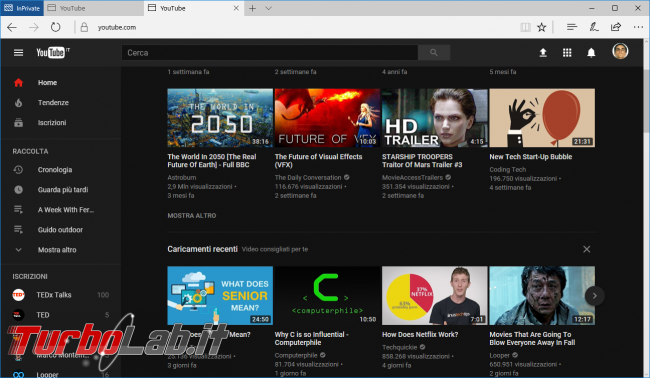Screen dimensions: 650x378
Task: Open title Movies That Are Going To Blow
Action: click(532, 338)
